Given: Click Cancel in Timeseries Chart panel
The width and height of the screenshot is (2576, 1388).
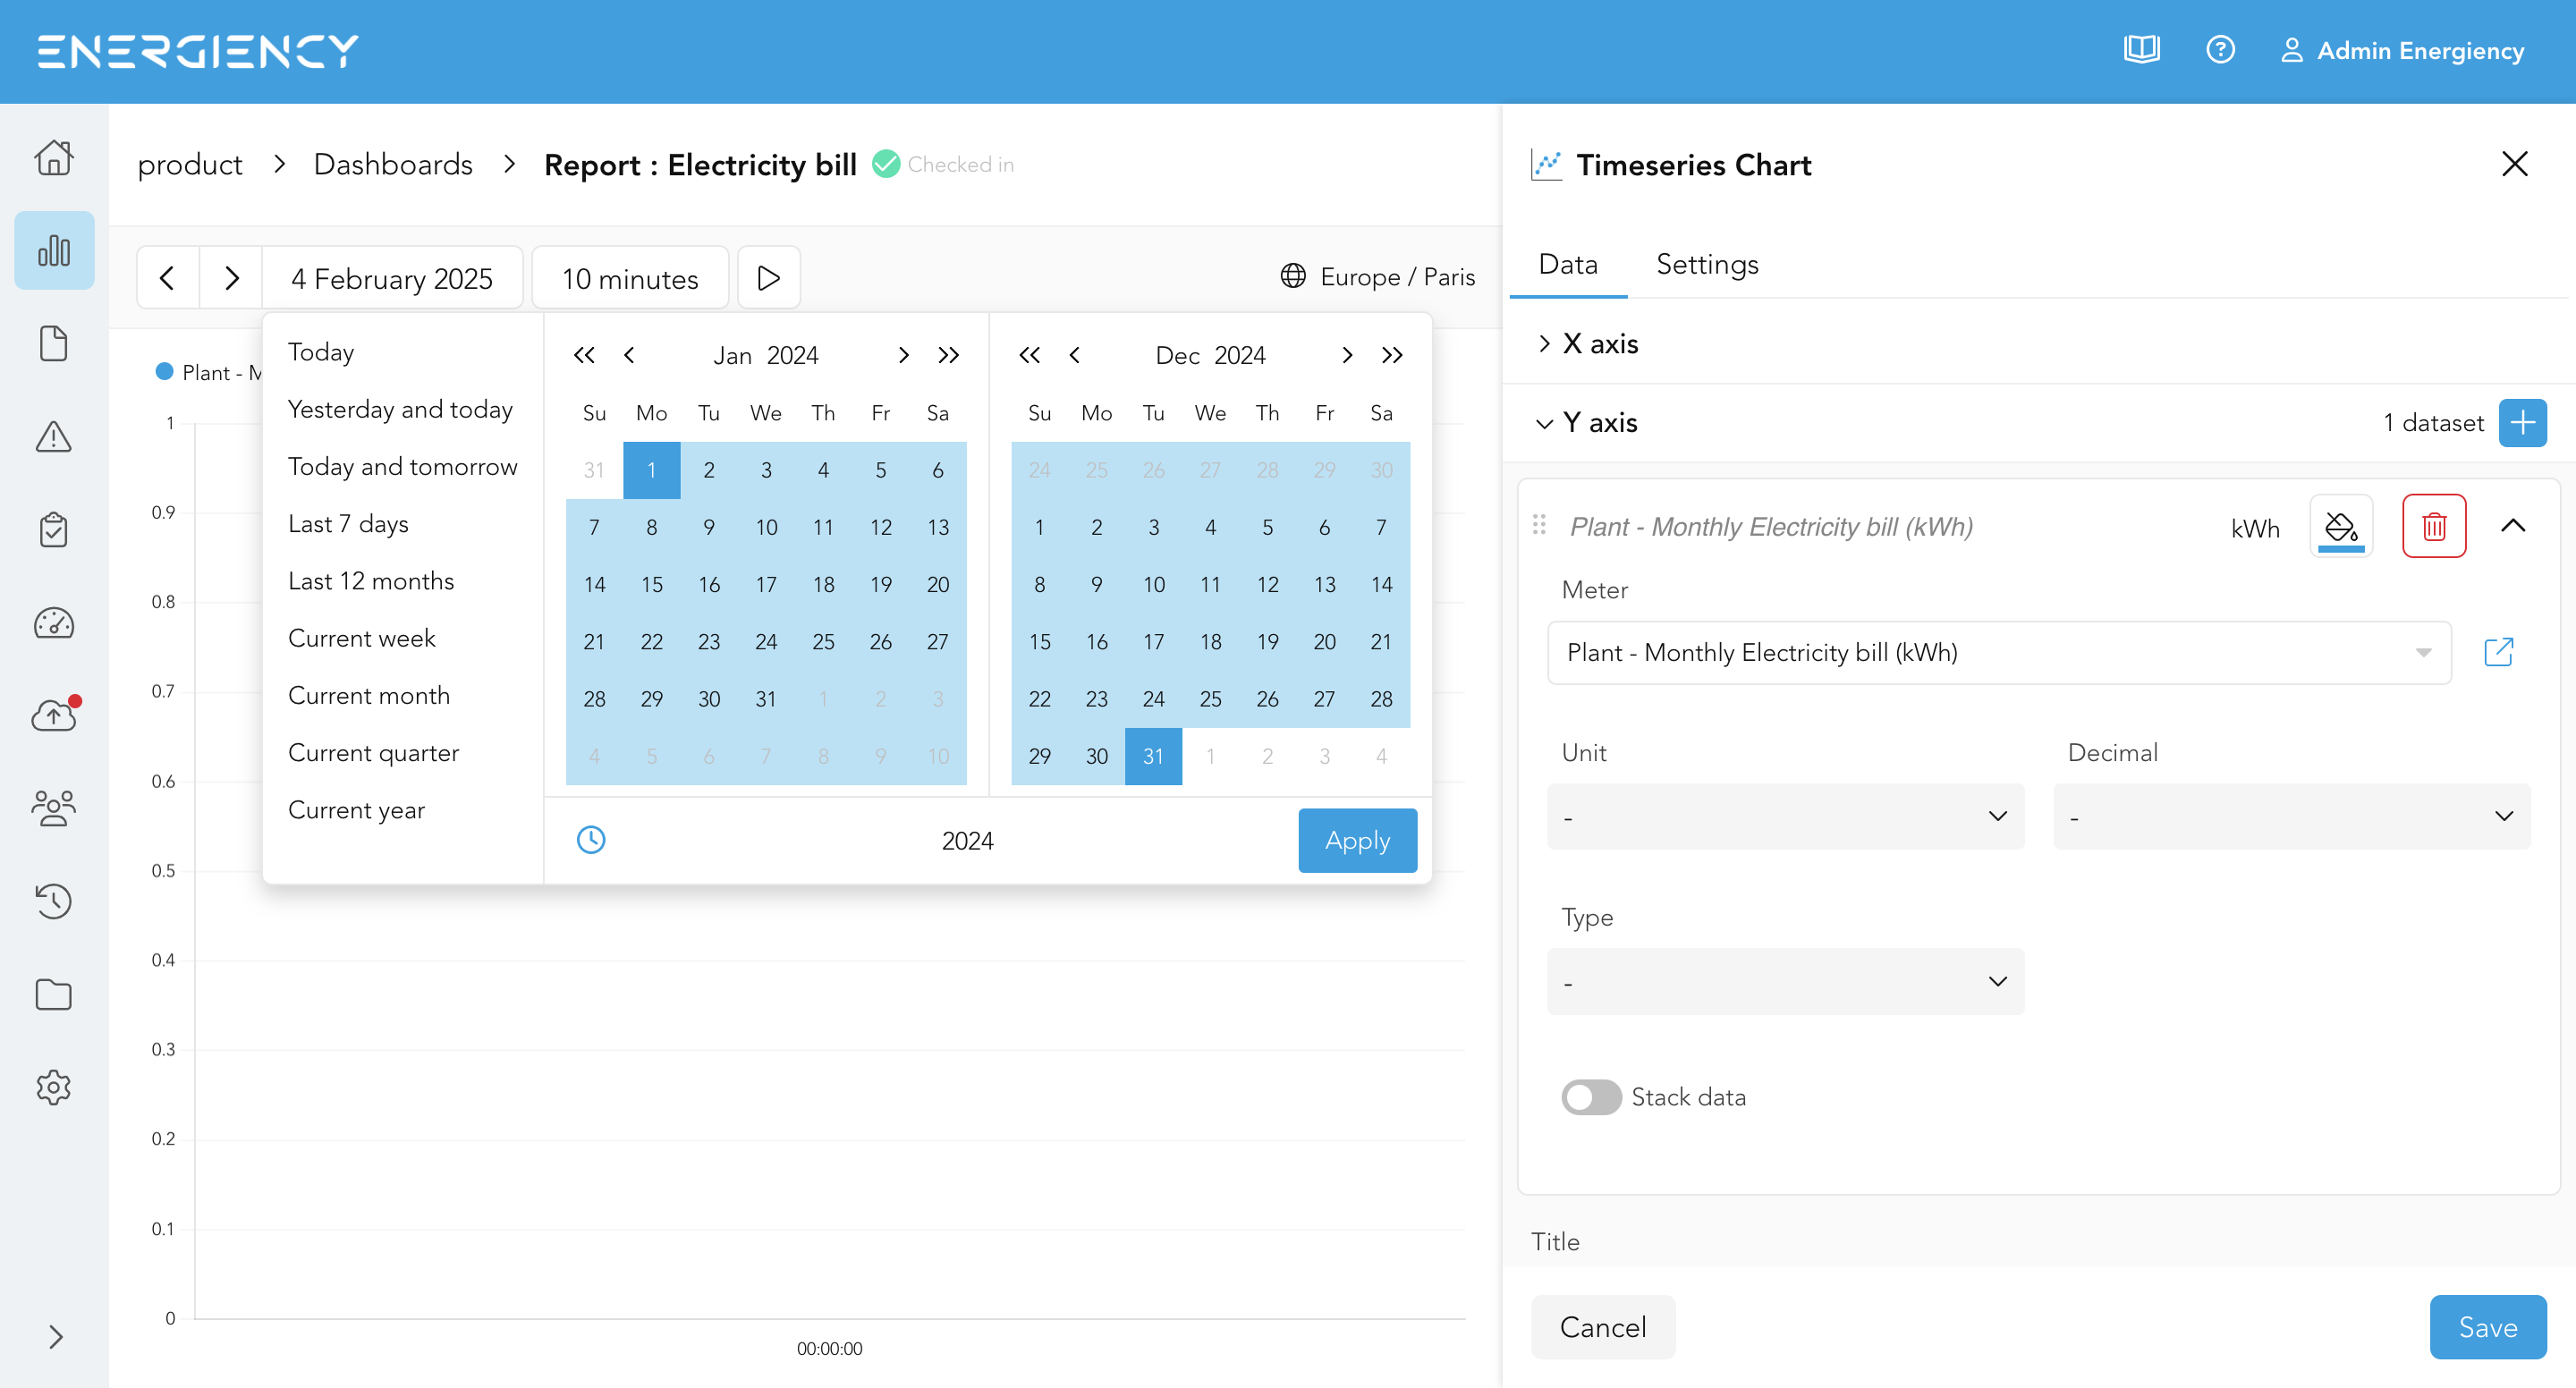Looking at the screenshot, I should pos(1602,1327).
